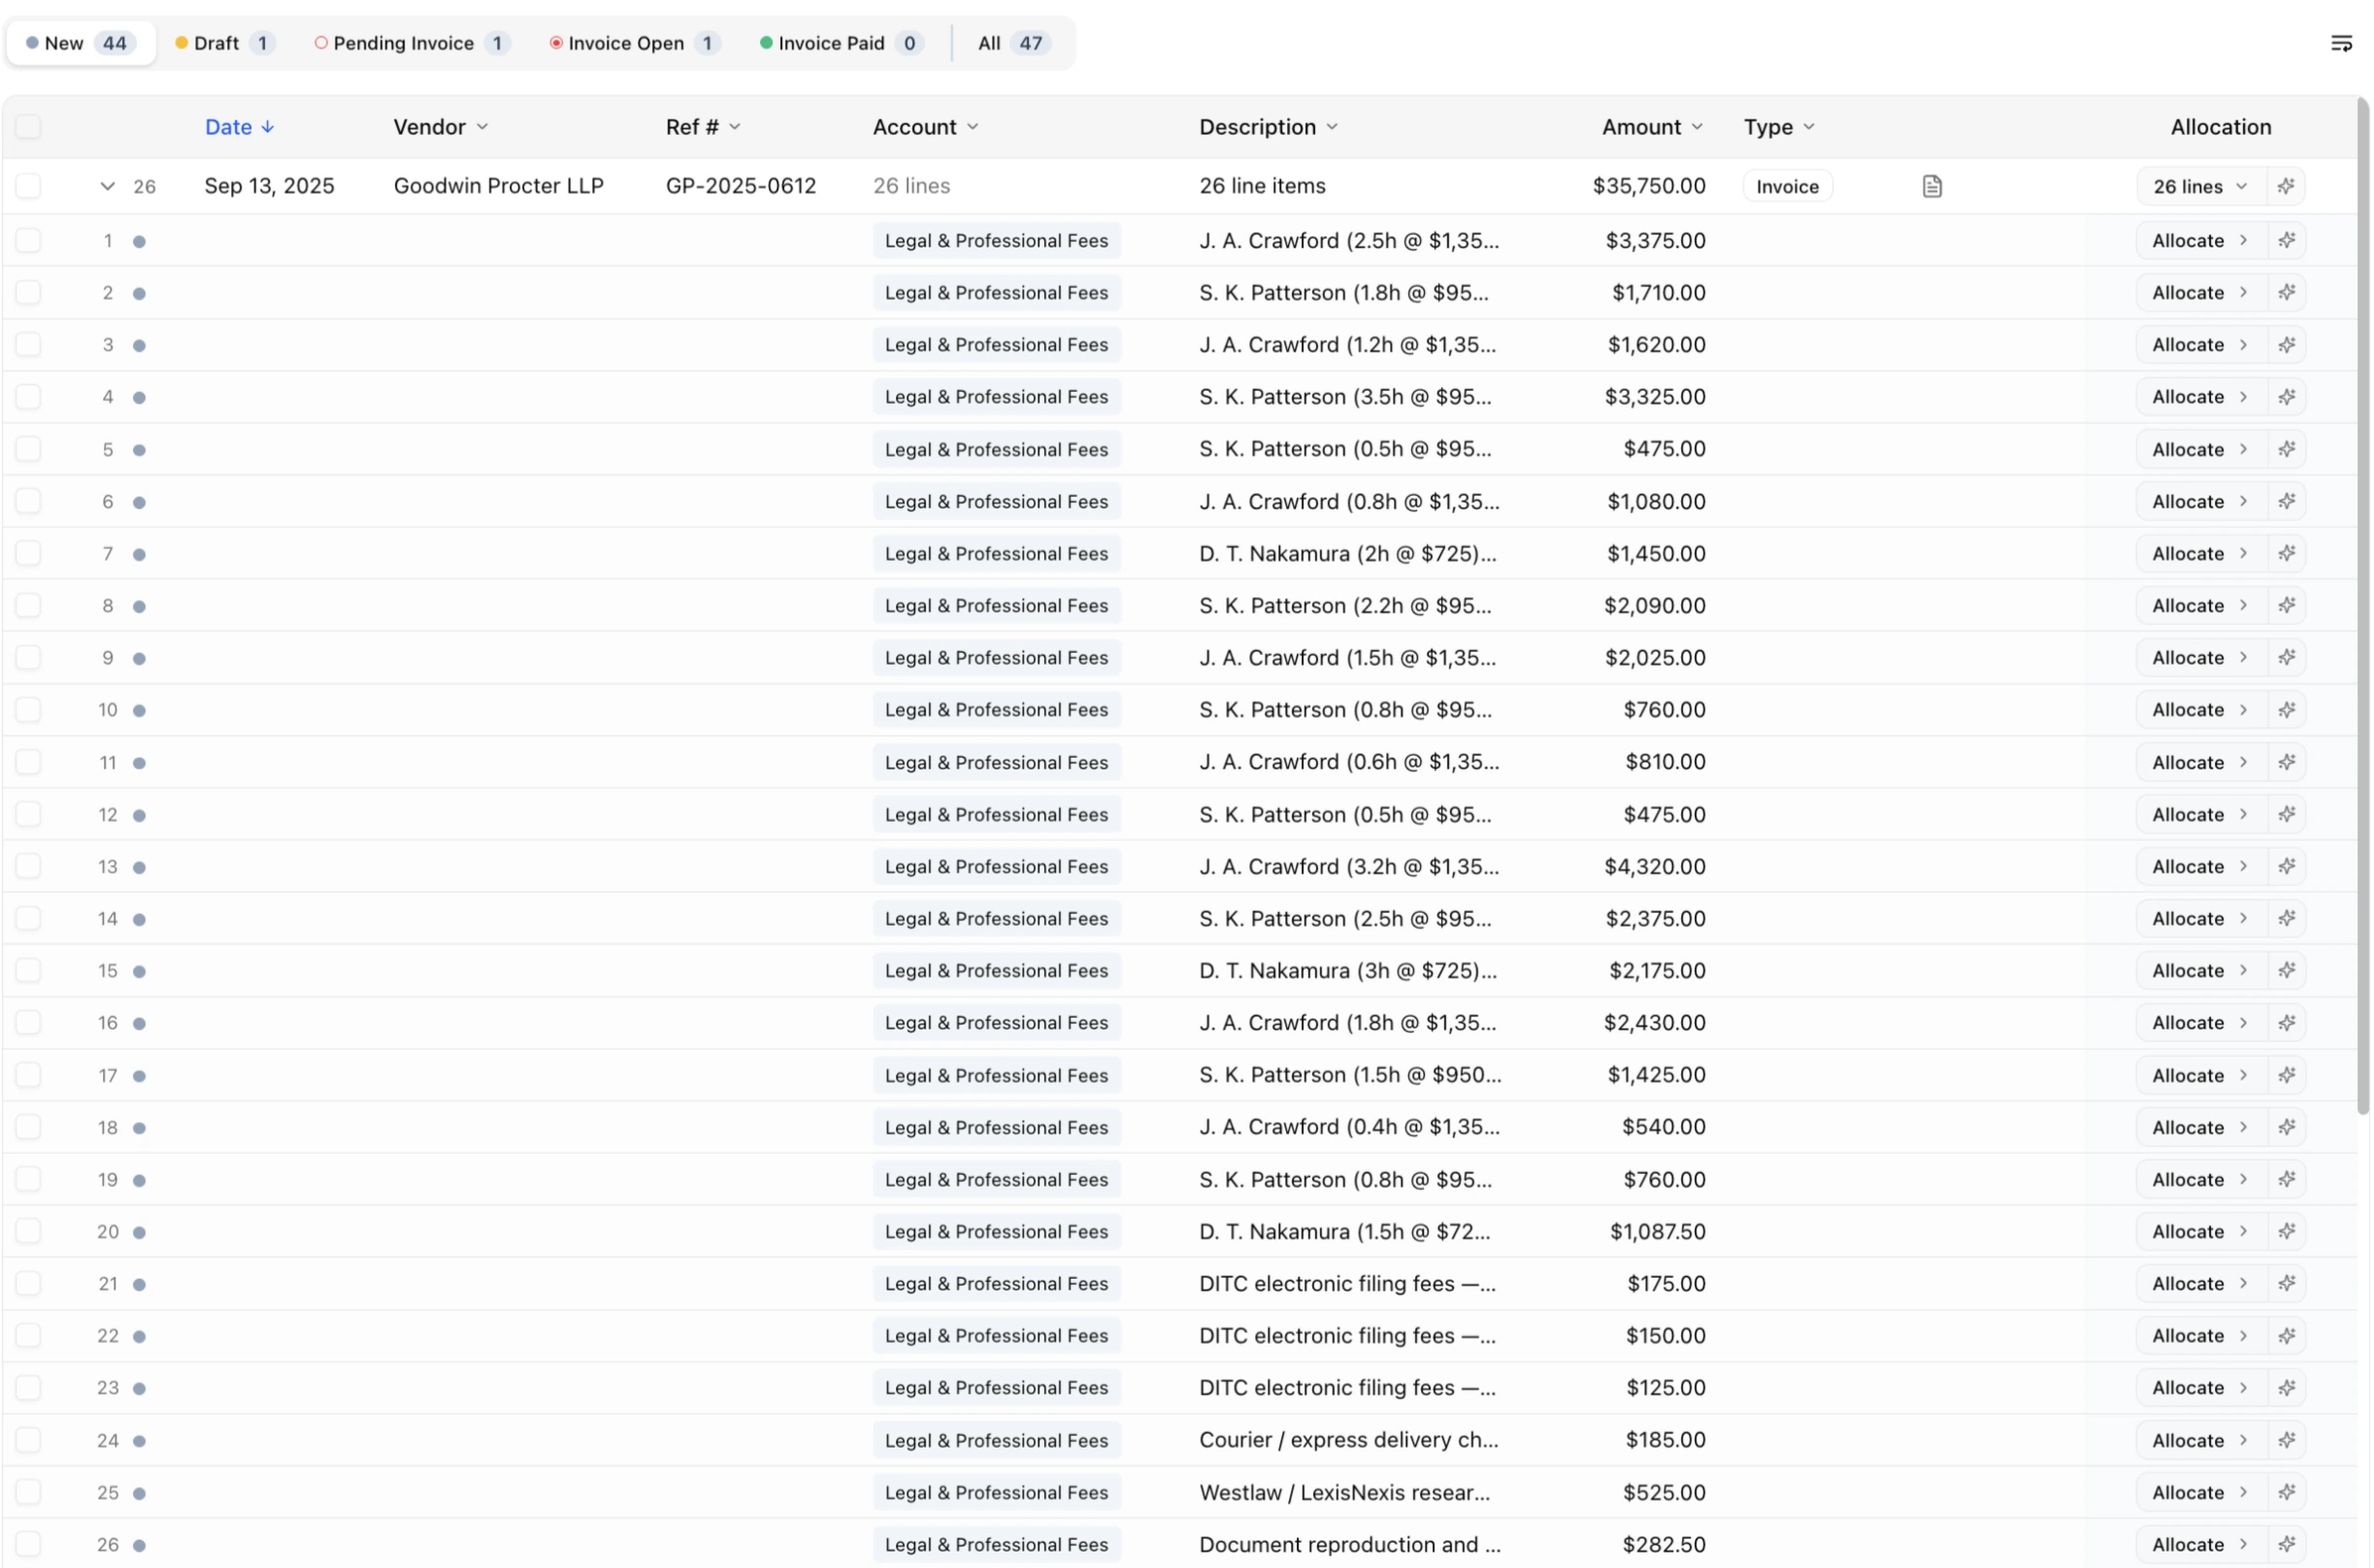
Task: Open the 26 lines allocation dropdown
Action: click(2197, 186)
